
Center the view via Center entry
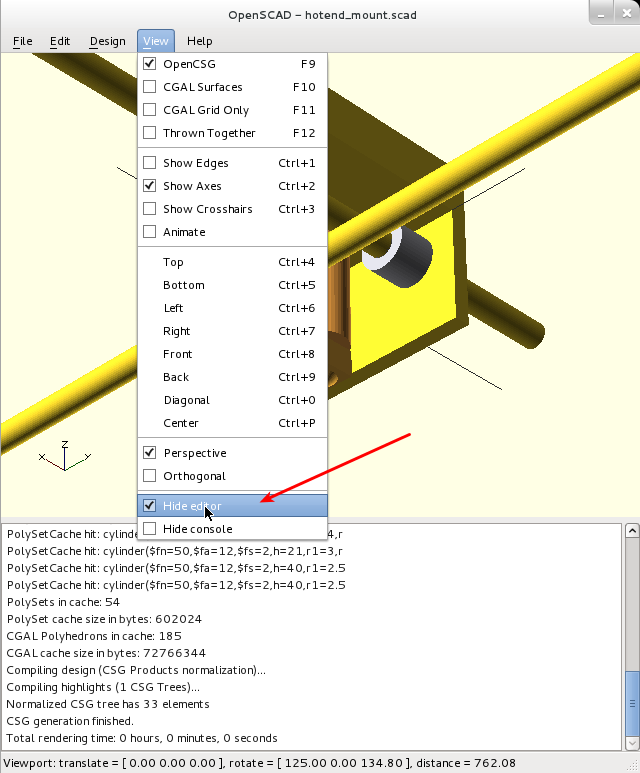point(232,423)
